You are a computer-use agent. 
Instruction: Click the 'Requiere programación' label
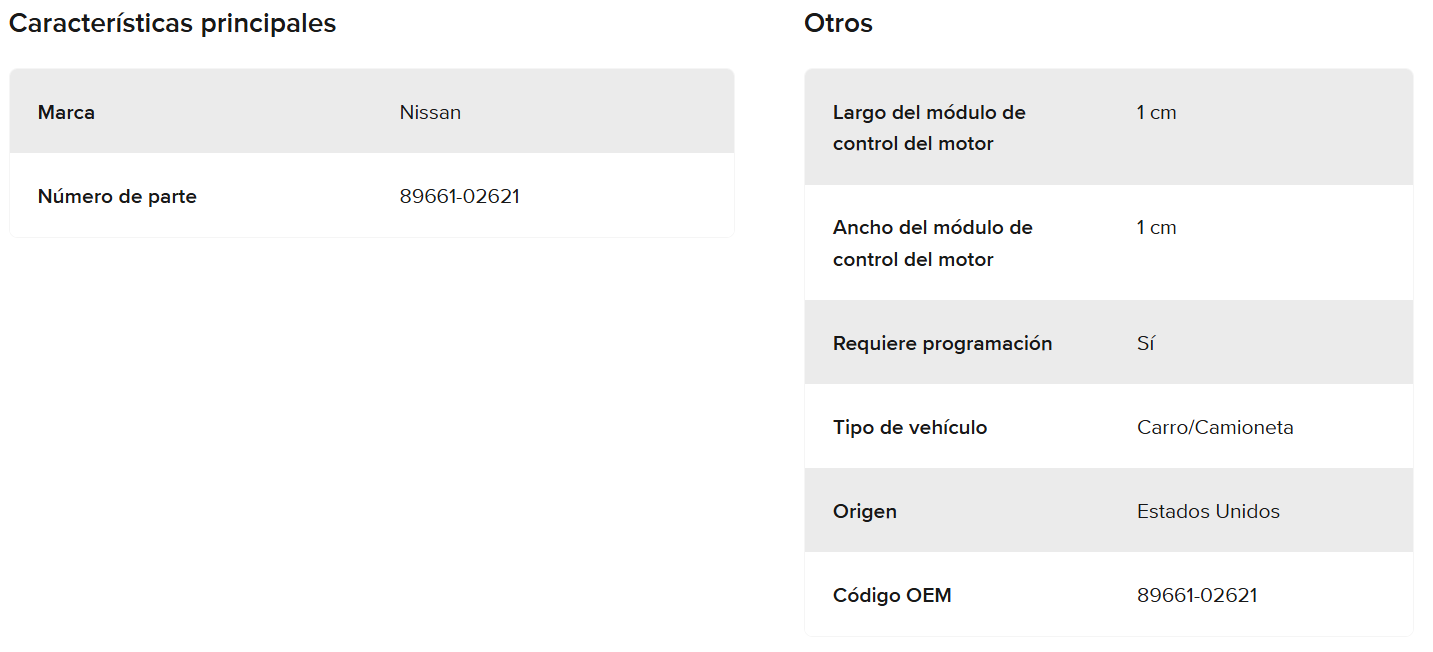[942, 343]
